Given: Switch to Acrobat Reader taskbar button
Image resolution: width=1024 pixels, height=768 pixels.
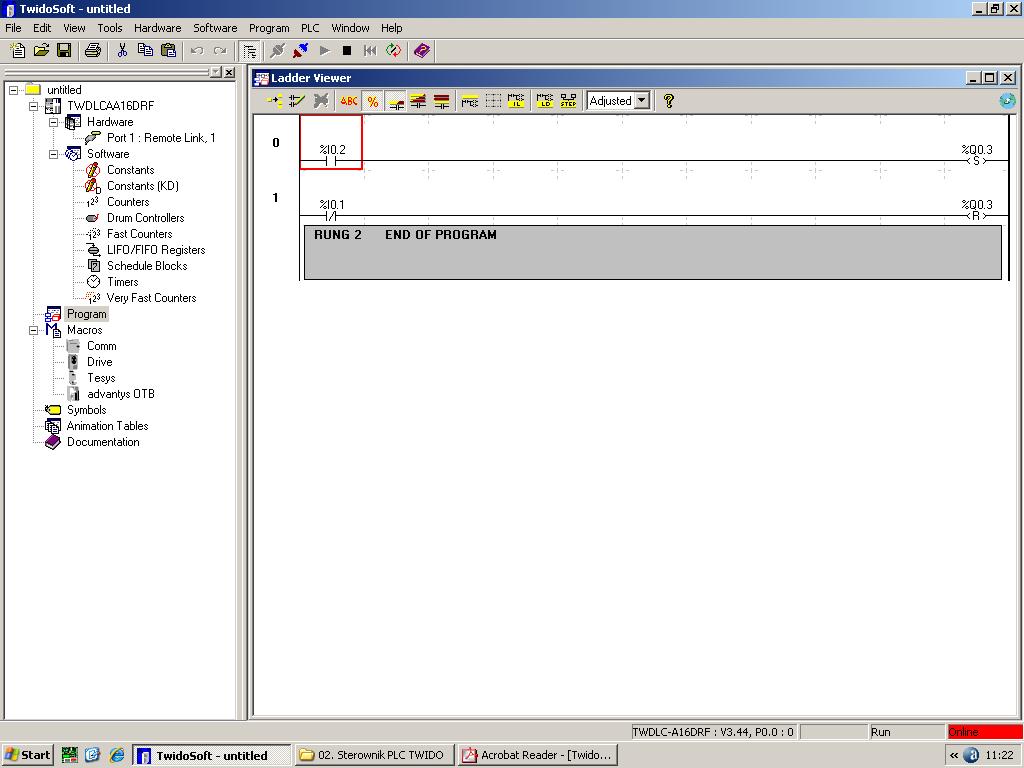Looking at the screenshot, I should coord(537,755).
